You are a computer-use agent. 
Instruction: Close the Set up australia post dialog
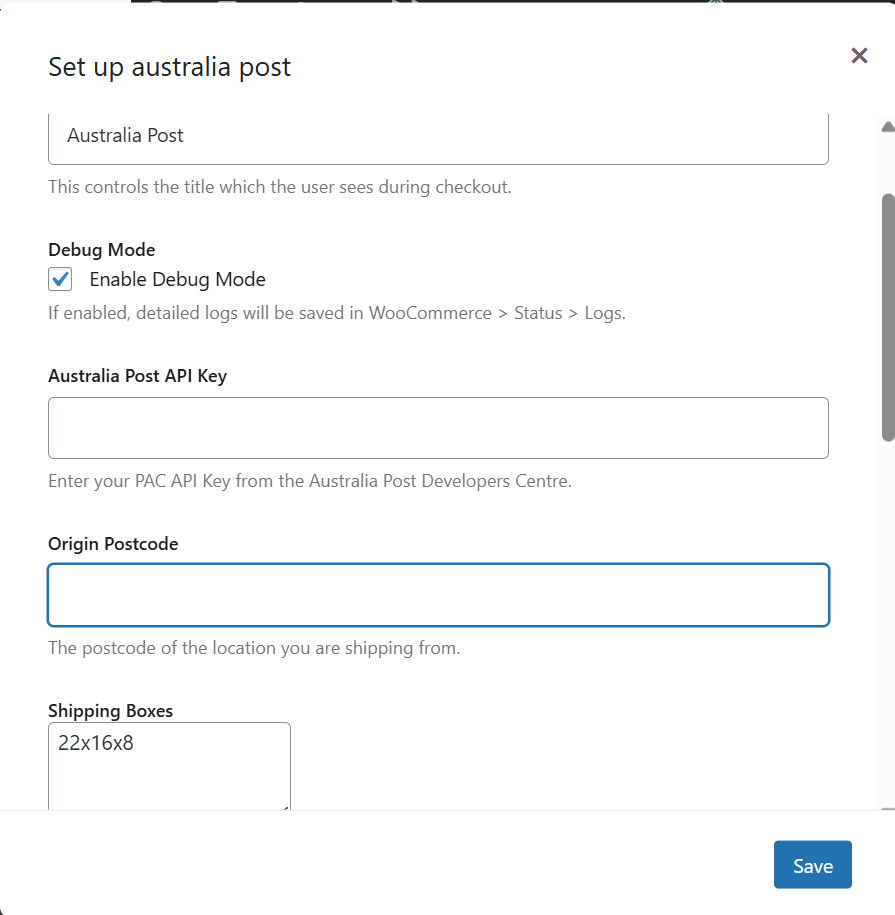pos(859,55)
